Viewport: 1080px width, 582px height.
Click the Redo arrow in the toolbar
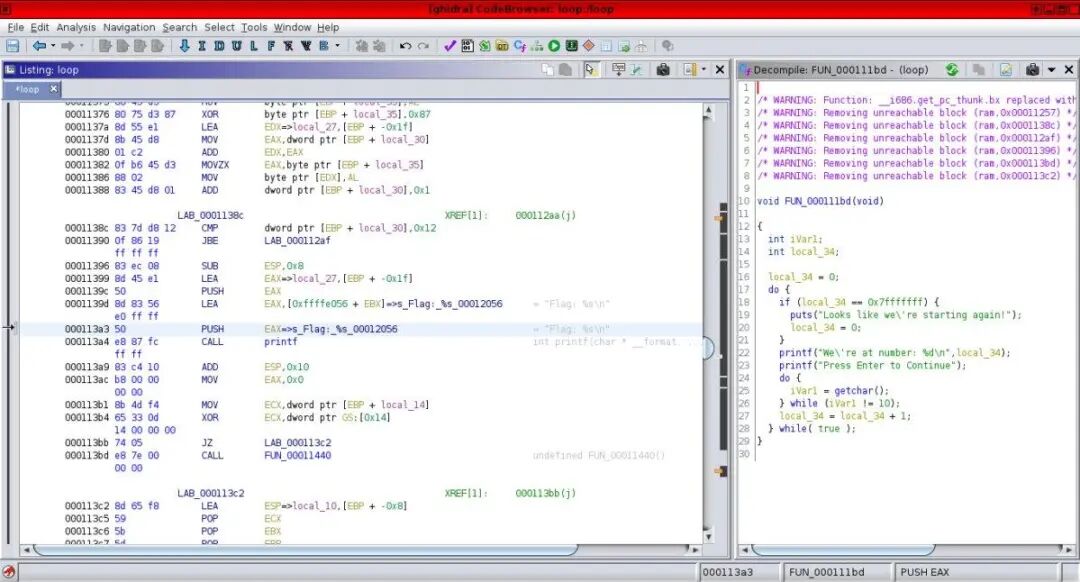423,46
